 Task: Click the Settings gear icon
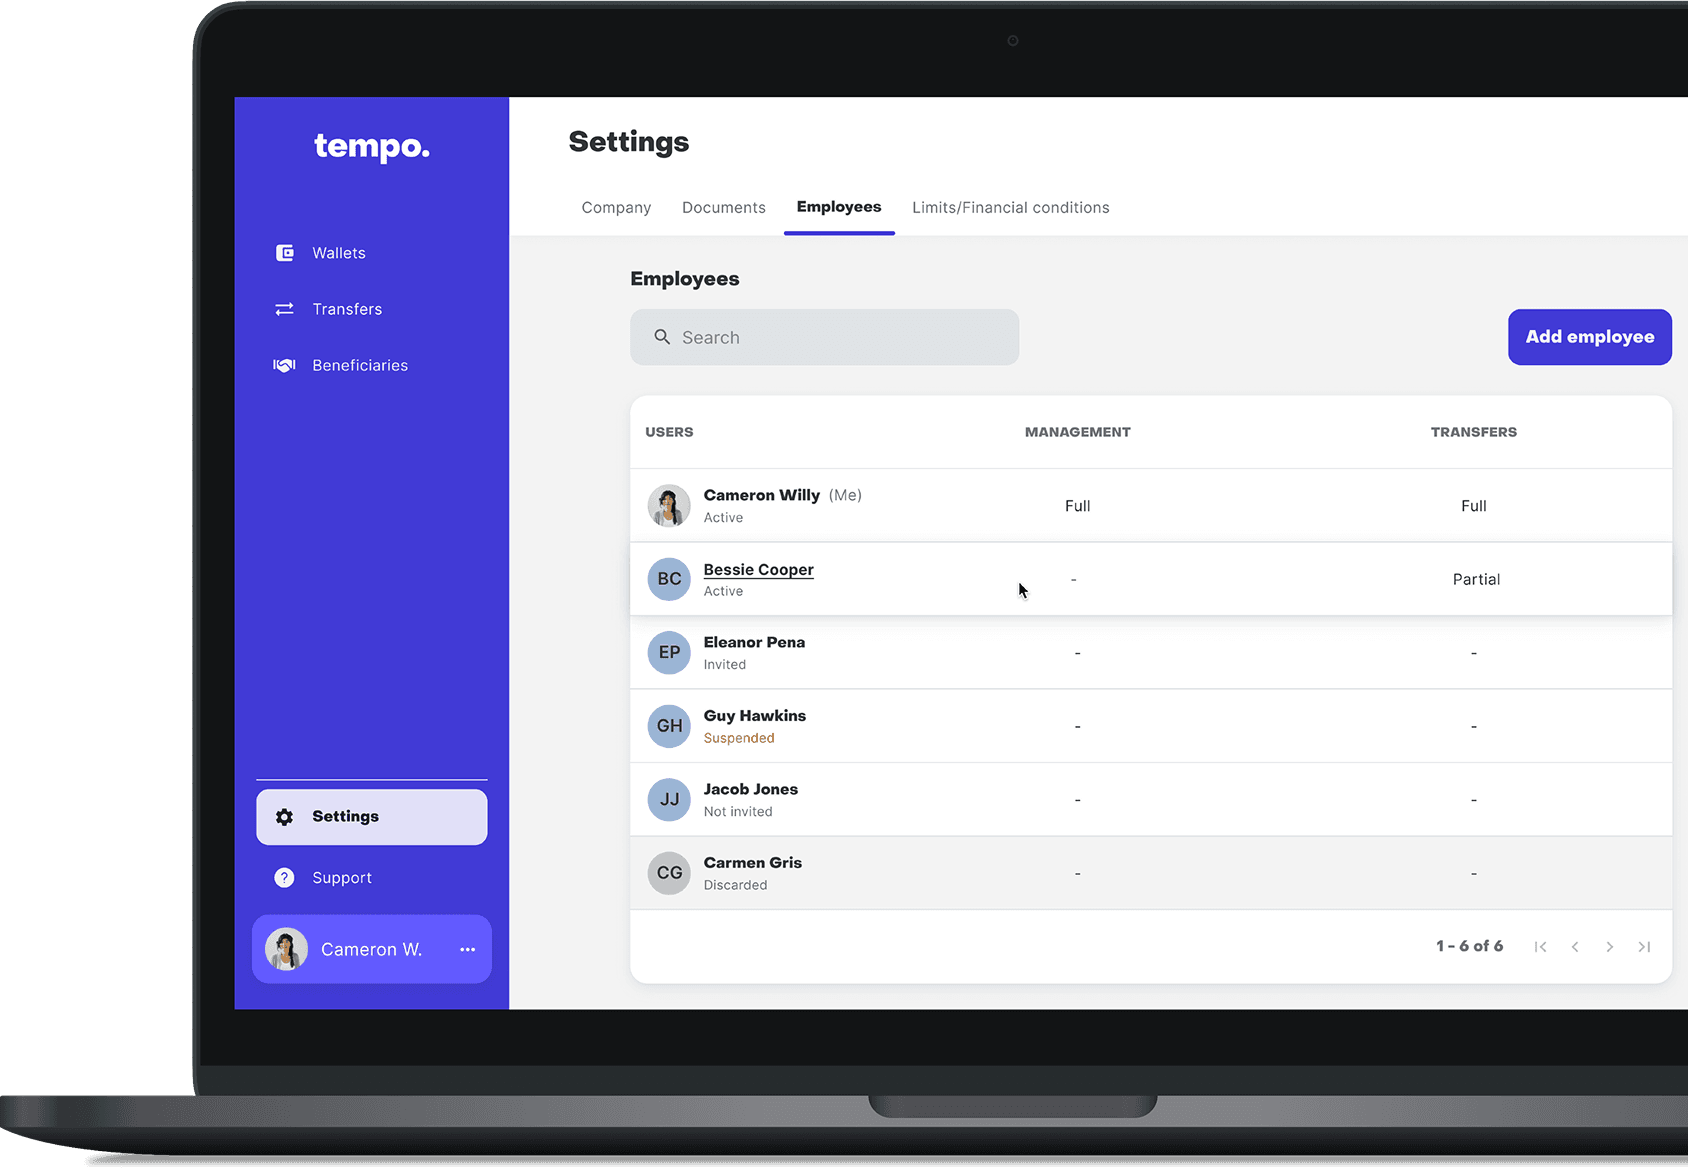(x=285, y=816)
